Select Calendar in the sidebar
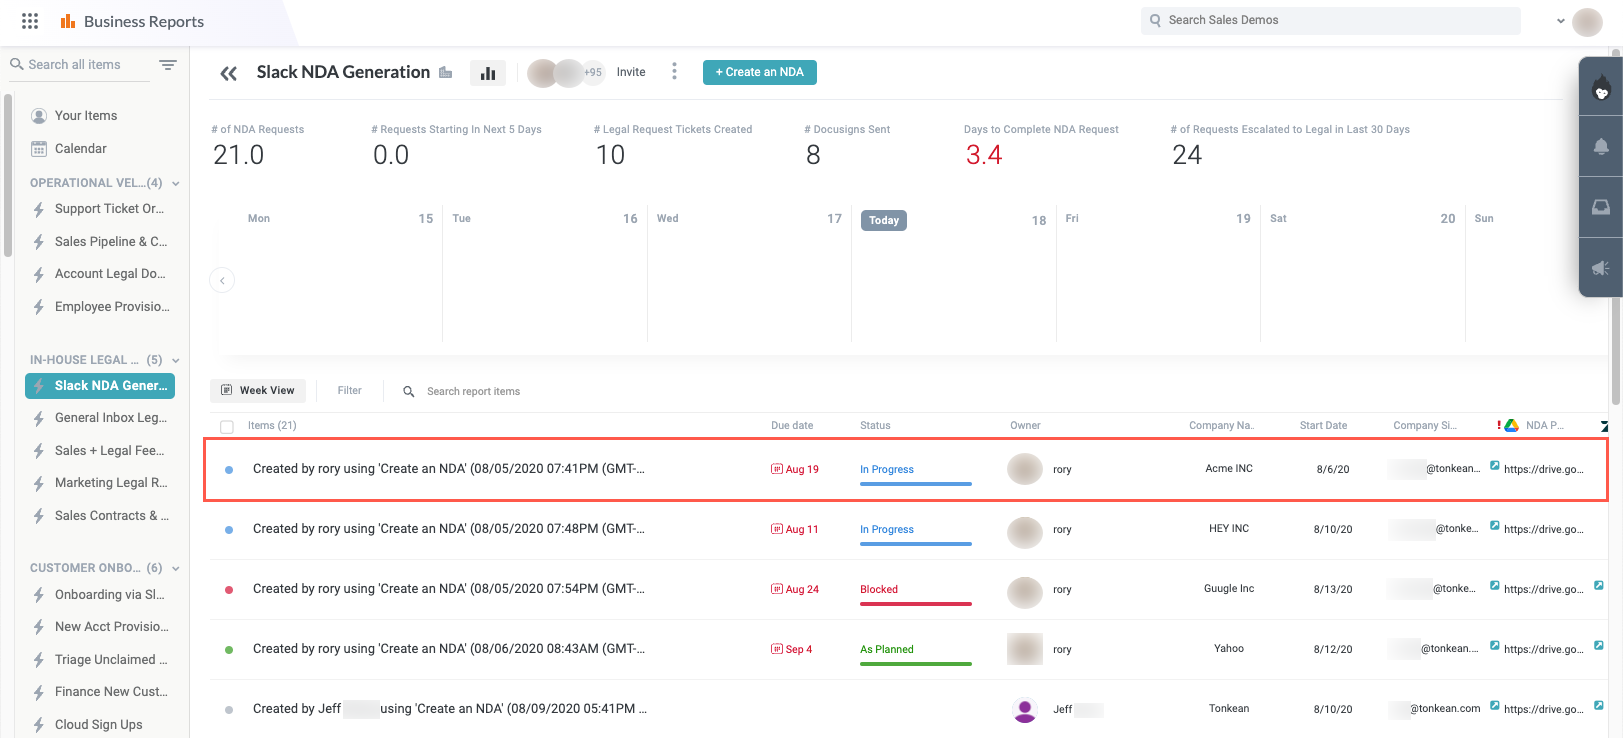 [x=80, y=149]
